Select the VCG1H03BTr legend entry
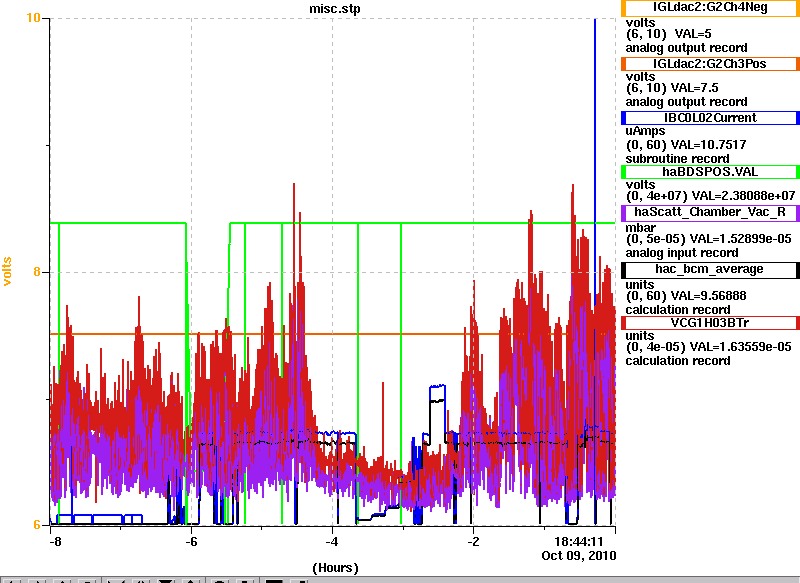The image size is (800, 583). (710, 323)
